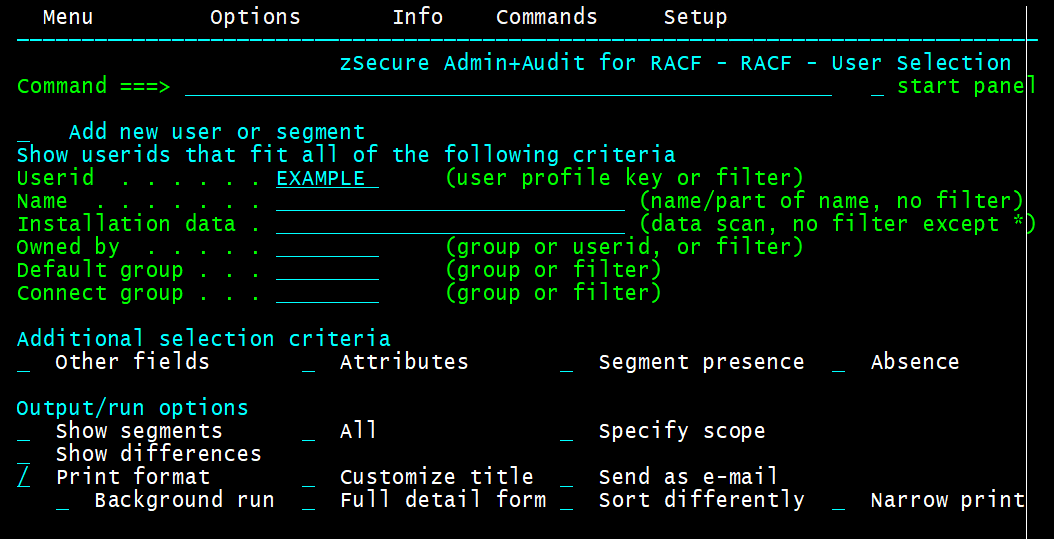The height and width of the screenshot is (539, 1054).
Task: Click the Output/run options heading
Action: 132,408
